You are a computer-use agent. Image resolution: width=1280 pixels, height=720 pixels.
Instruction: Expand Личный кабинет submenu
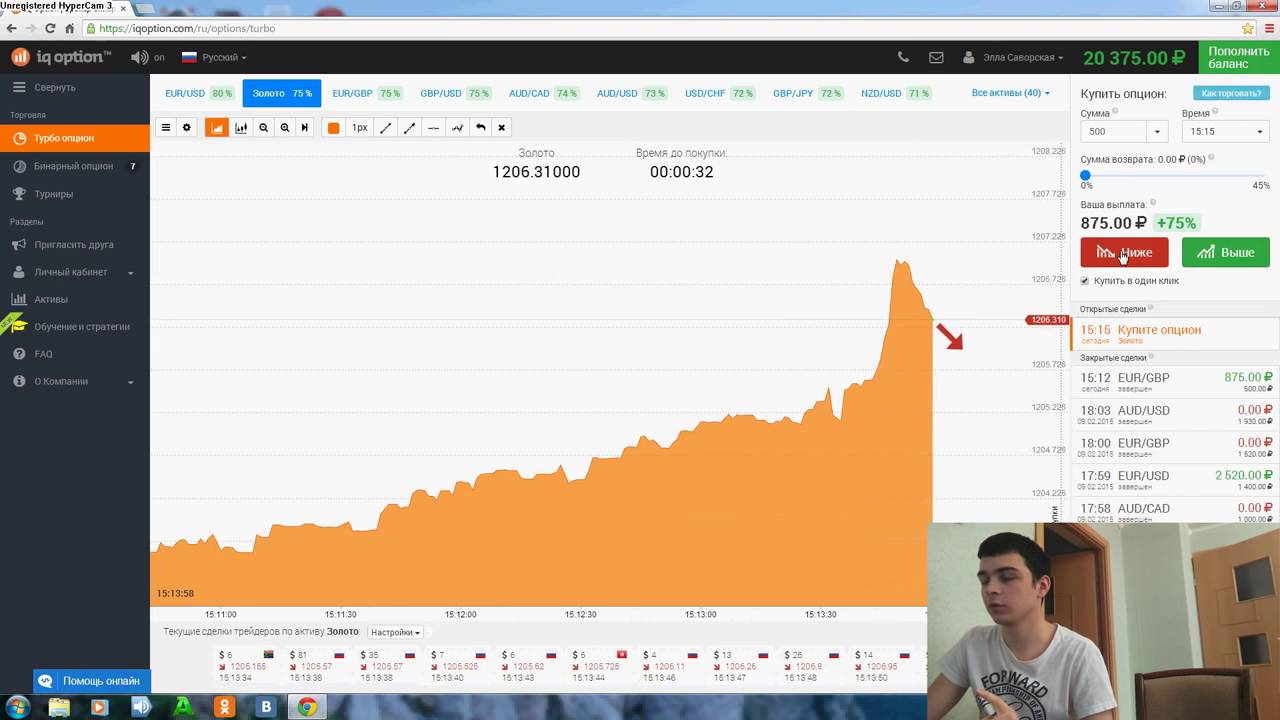point(75,272)
